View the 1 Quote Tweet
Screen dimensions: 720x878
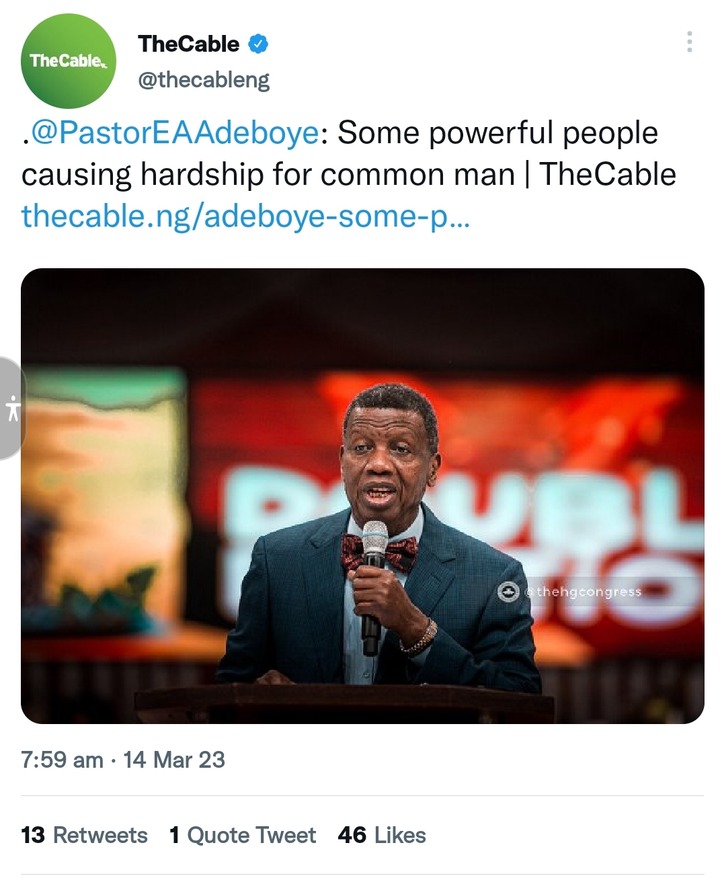(x=242, y=835)
